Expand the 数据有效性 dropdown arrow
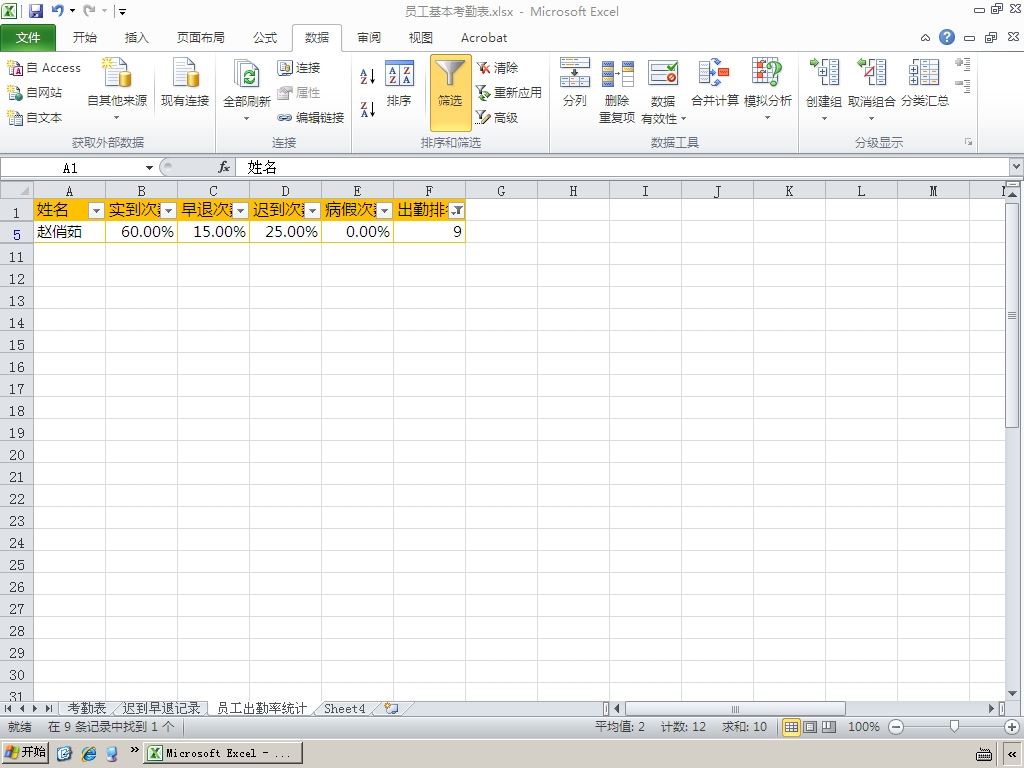The height and width of the screenshot is (768, 1024). pyautogui.click(x=683, y=119)
